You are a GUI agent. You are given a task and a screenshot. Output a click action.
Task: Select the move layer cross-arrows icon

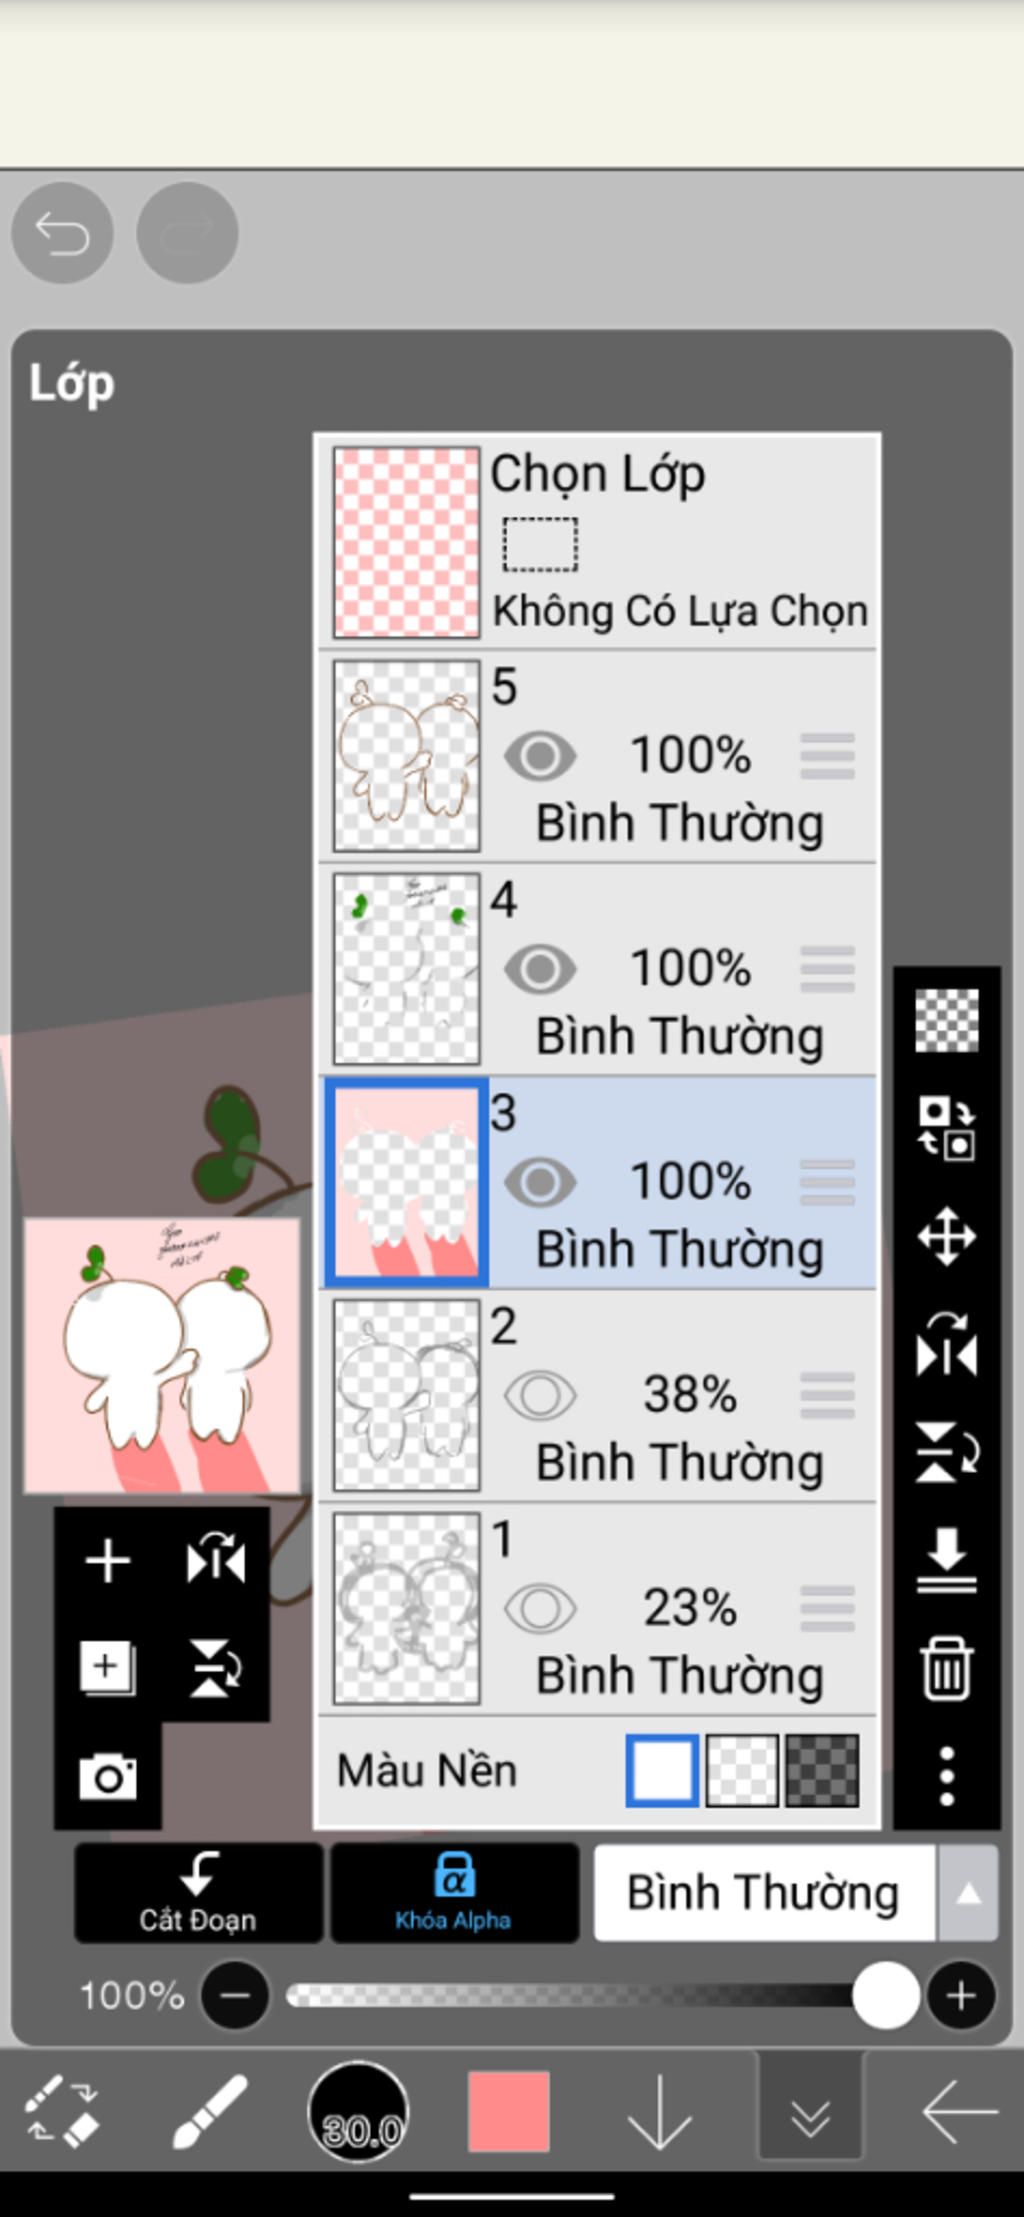click(946, 1237)
